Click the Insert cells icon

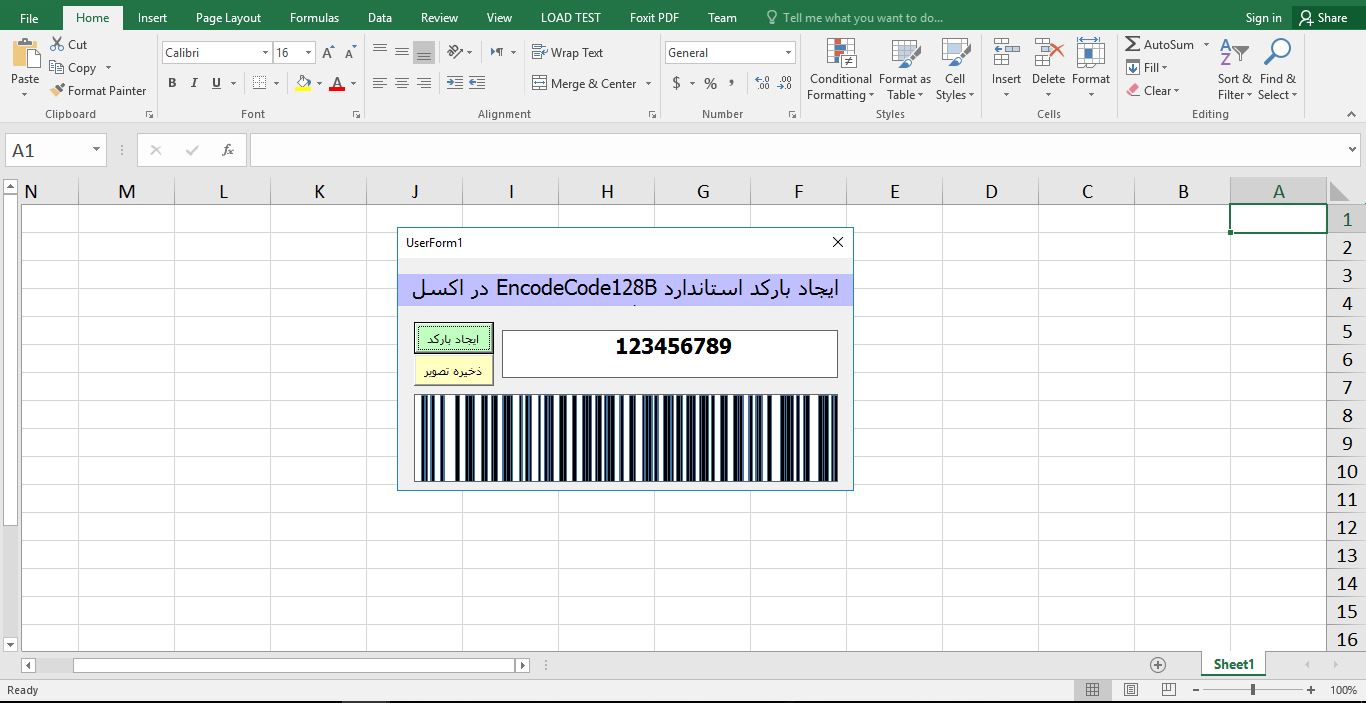(1006, 53)
